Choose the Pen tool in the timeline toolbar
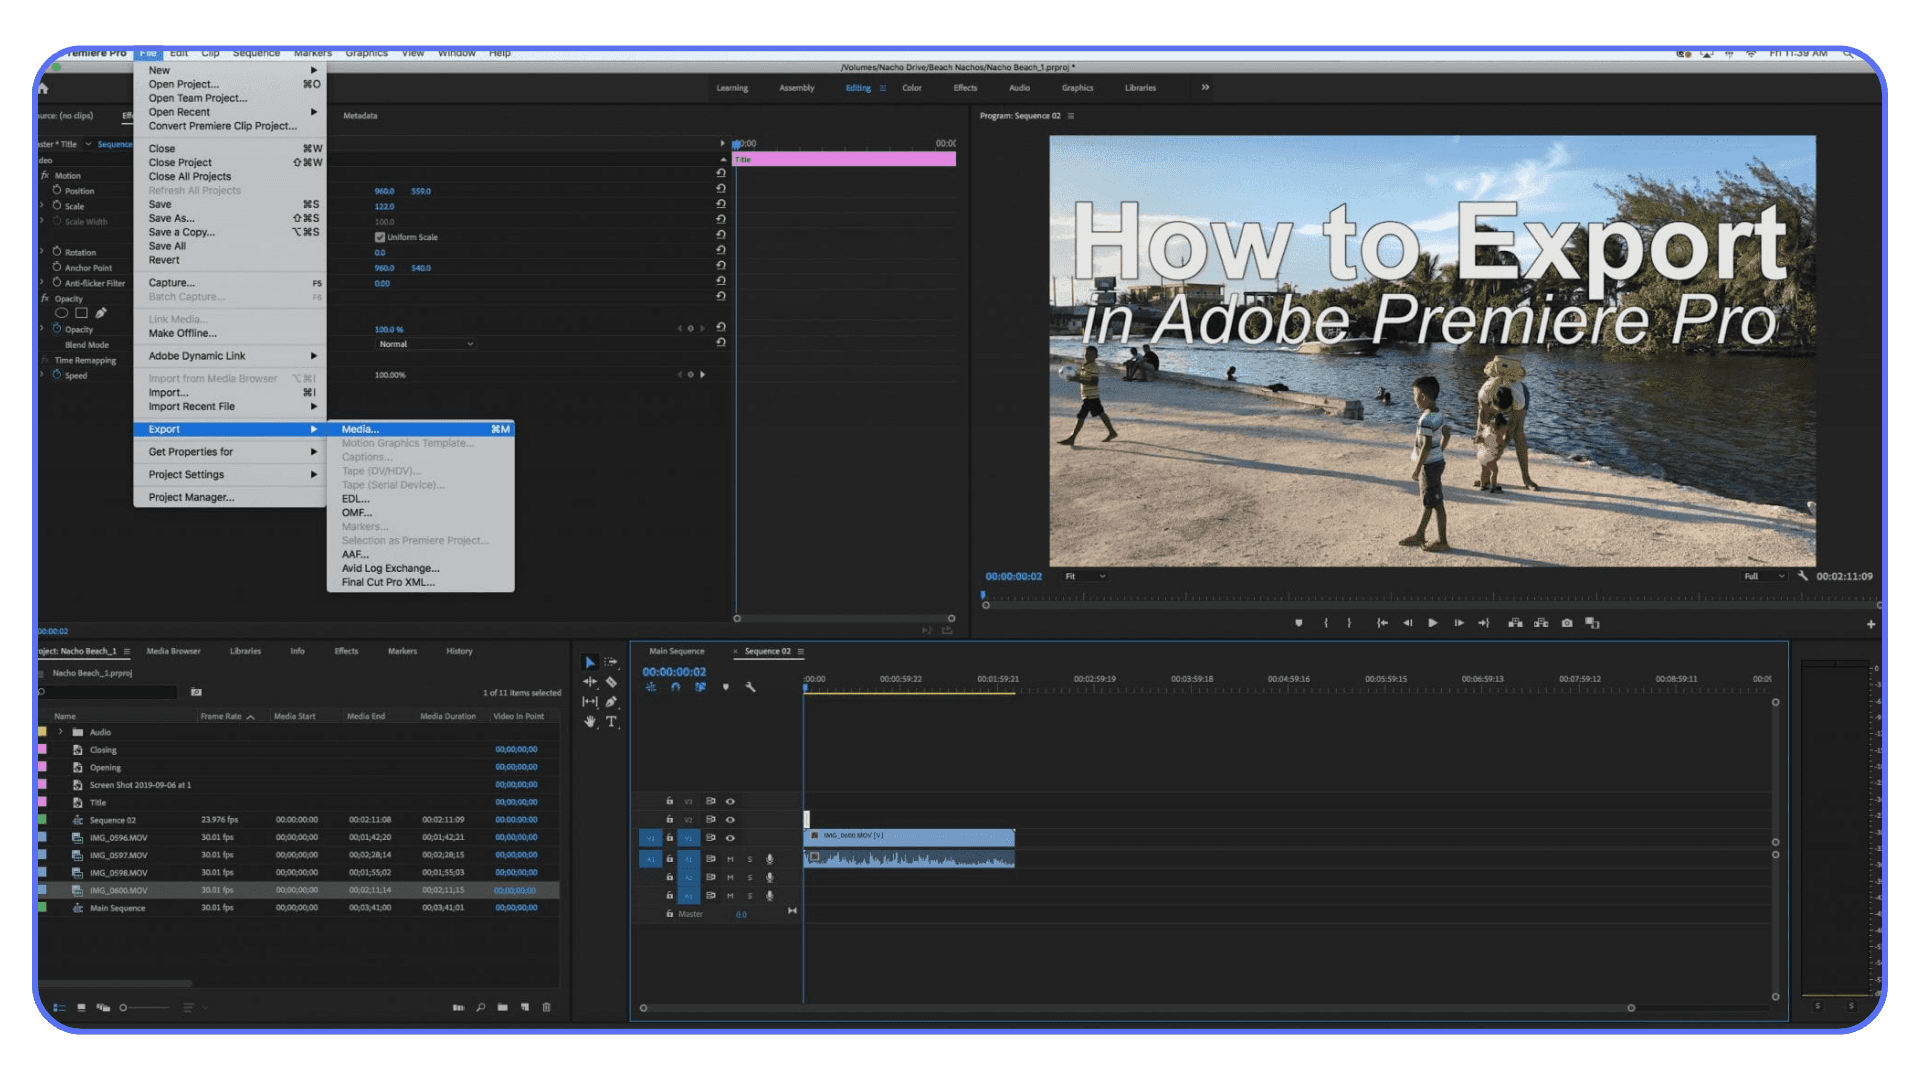The image size is (1920, 1080). (x=611, y=701)
